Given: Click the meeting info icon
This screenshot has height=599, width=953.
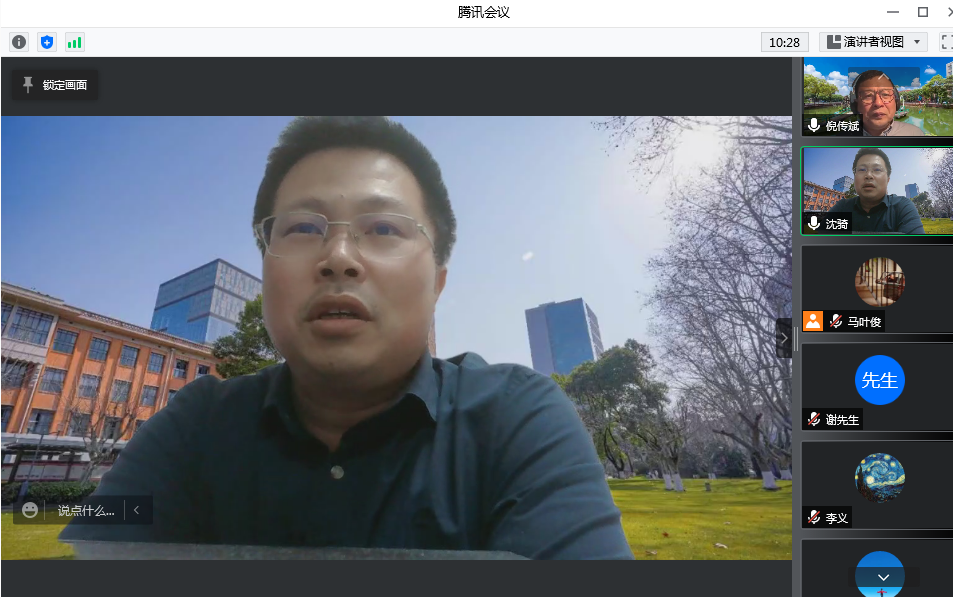Looking at the screenshot, I should tap(19, 42).
